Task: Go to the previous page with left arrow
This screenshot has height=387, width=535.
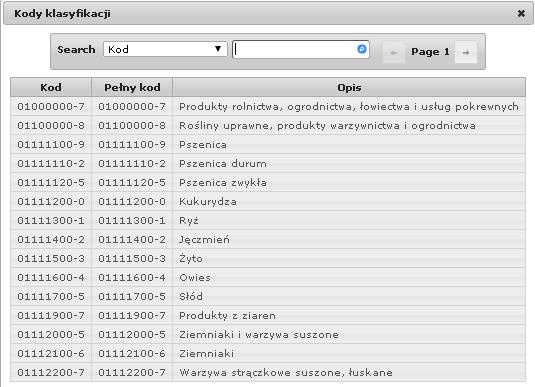Action: [x=394, y=52]
